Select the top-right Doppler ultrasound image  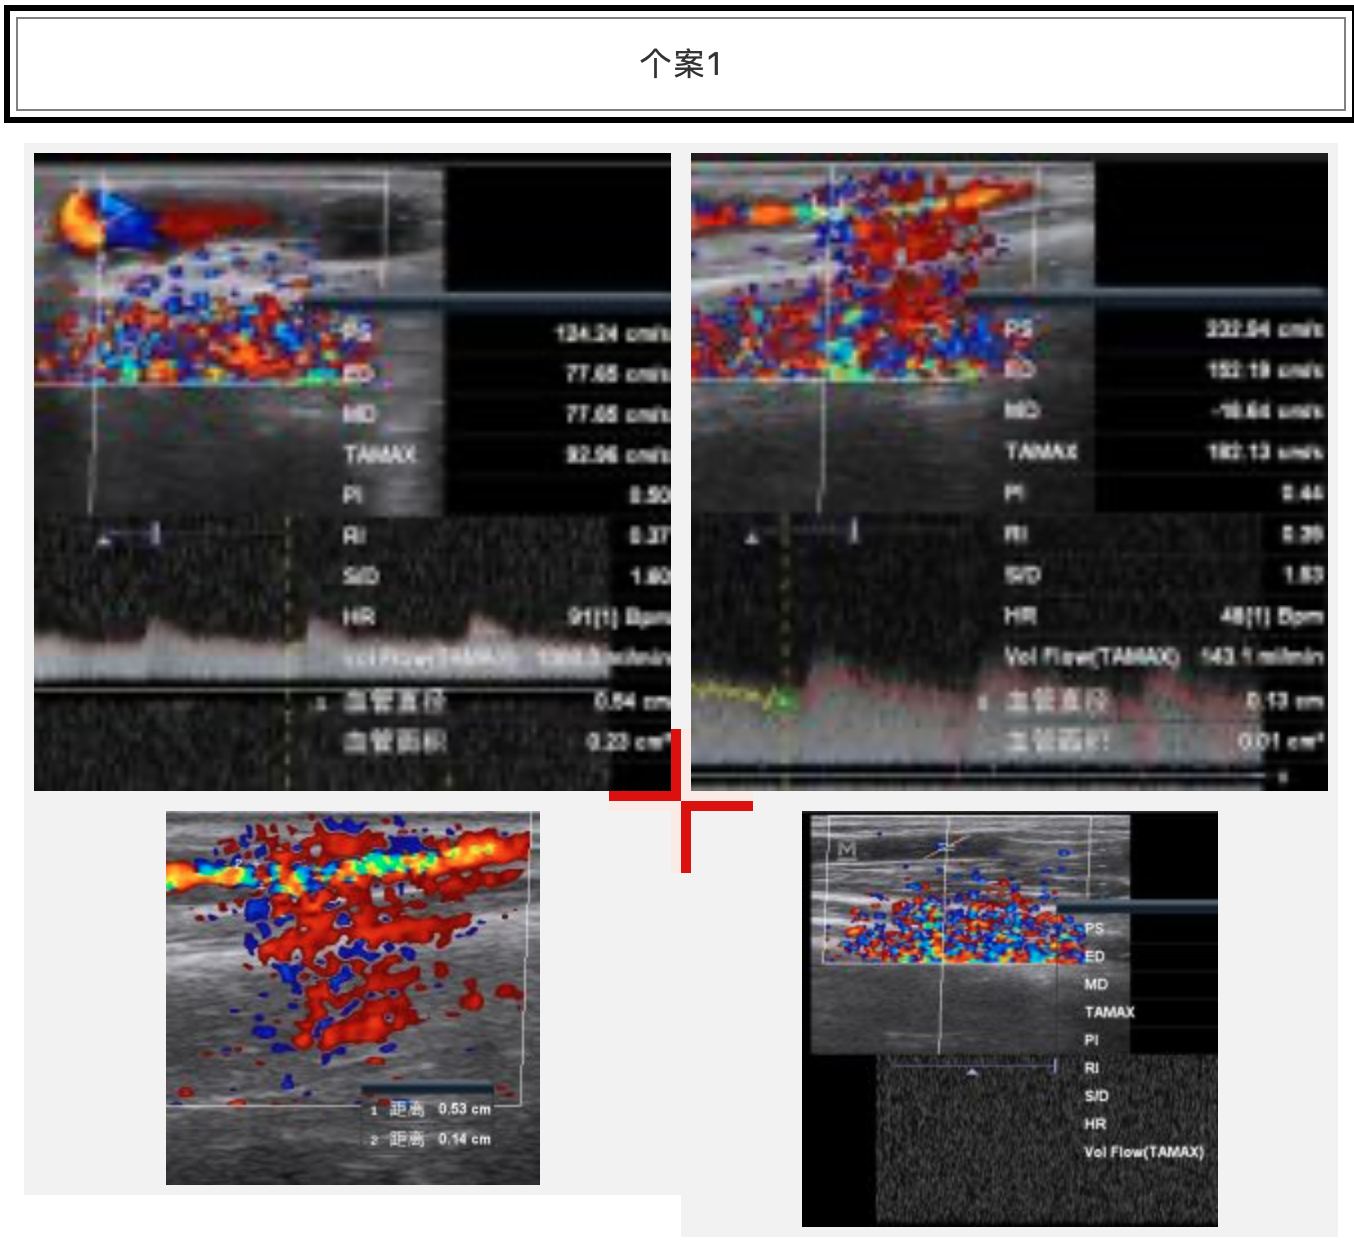pos(1009,471)
